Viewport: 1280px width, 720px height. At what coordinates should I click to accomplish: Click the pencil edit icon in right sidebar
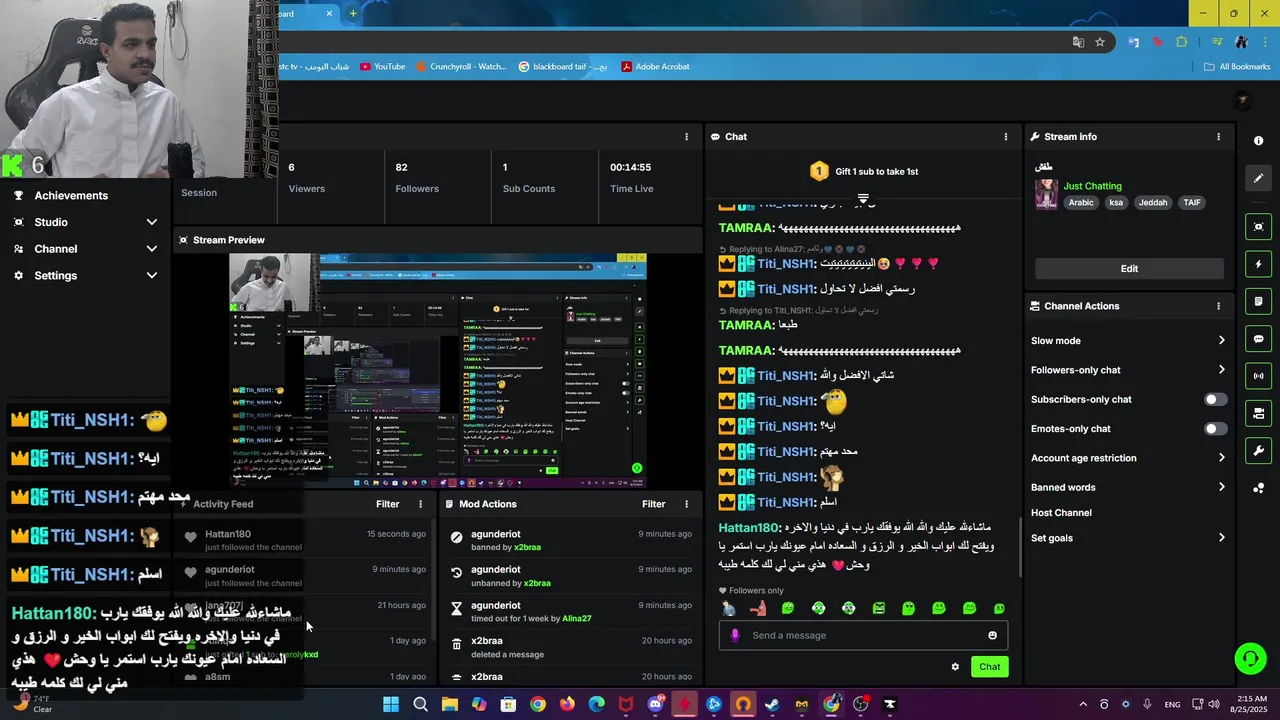click(x=1259, y=178)
